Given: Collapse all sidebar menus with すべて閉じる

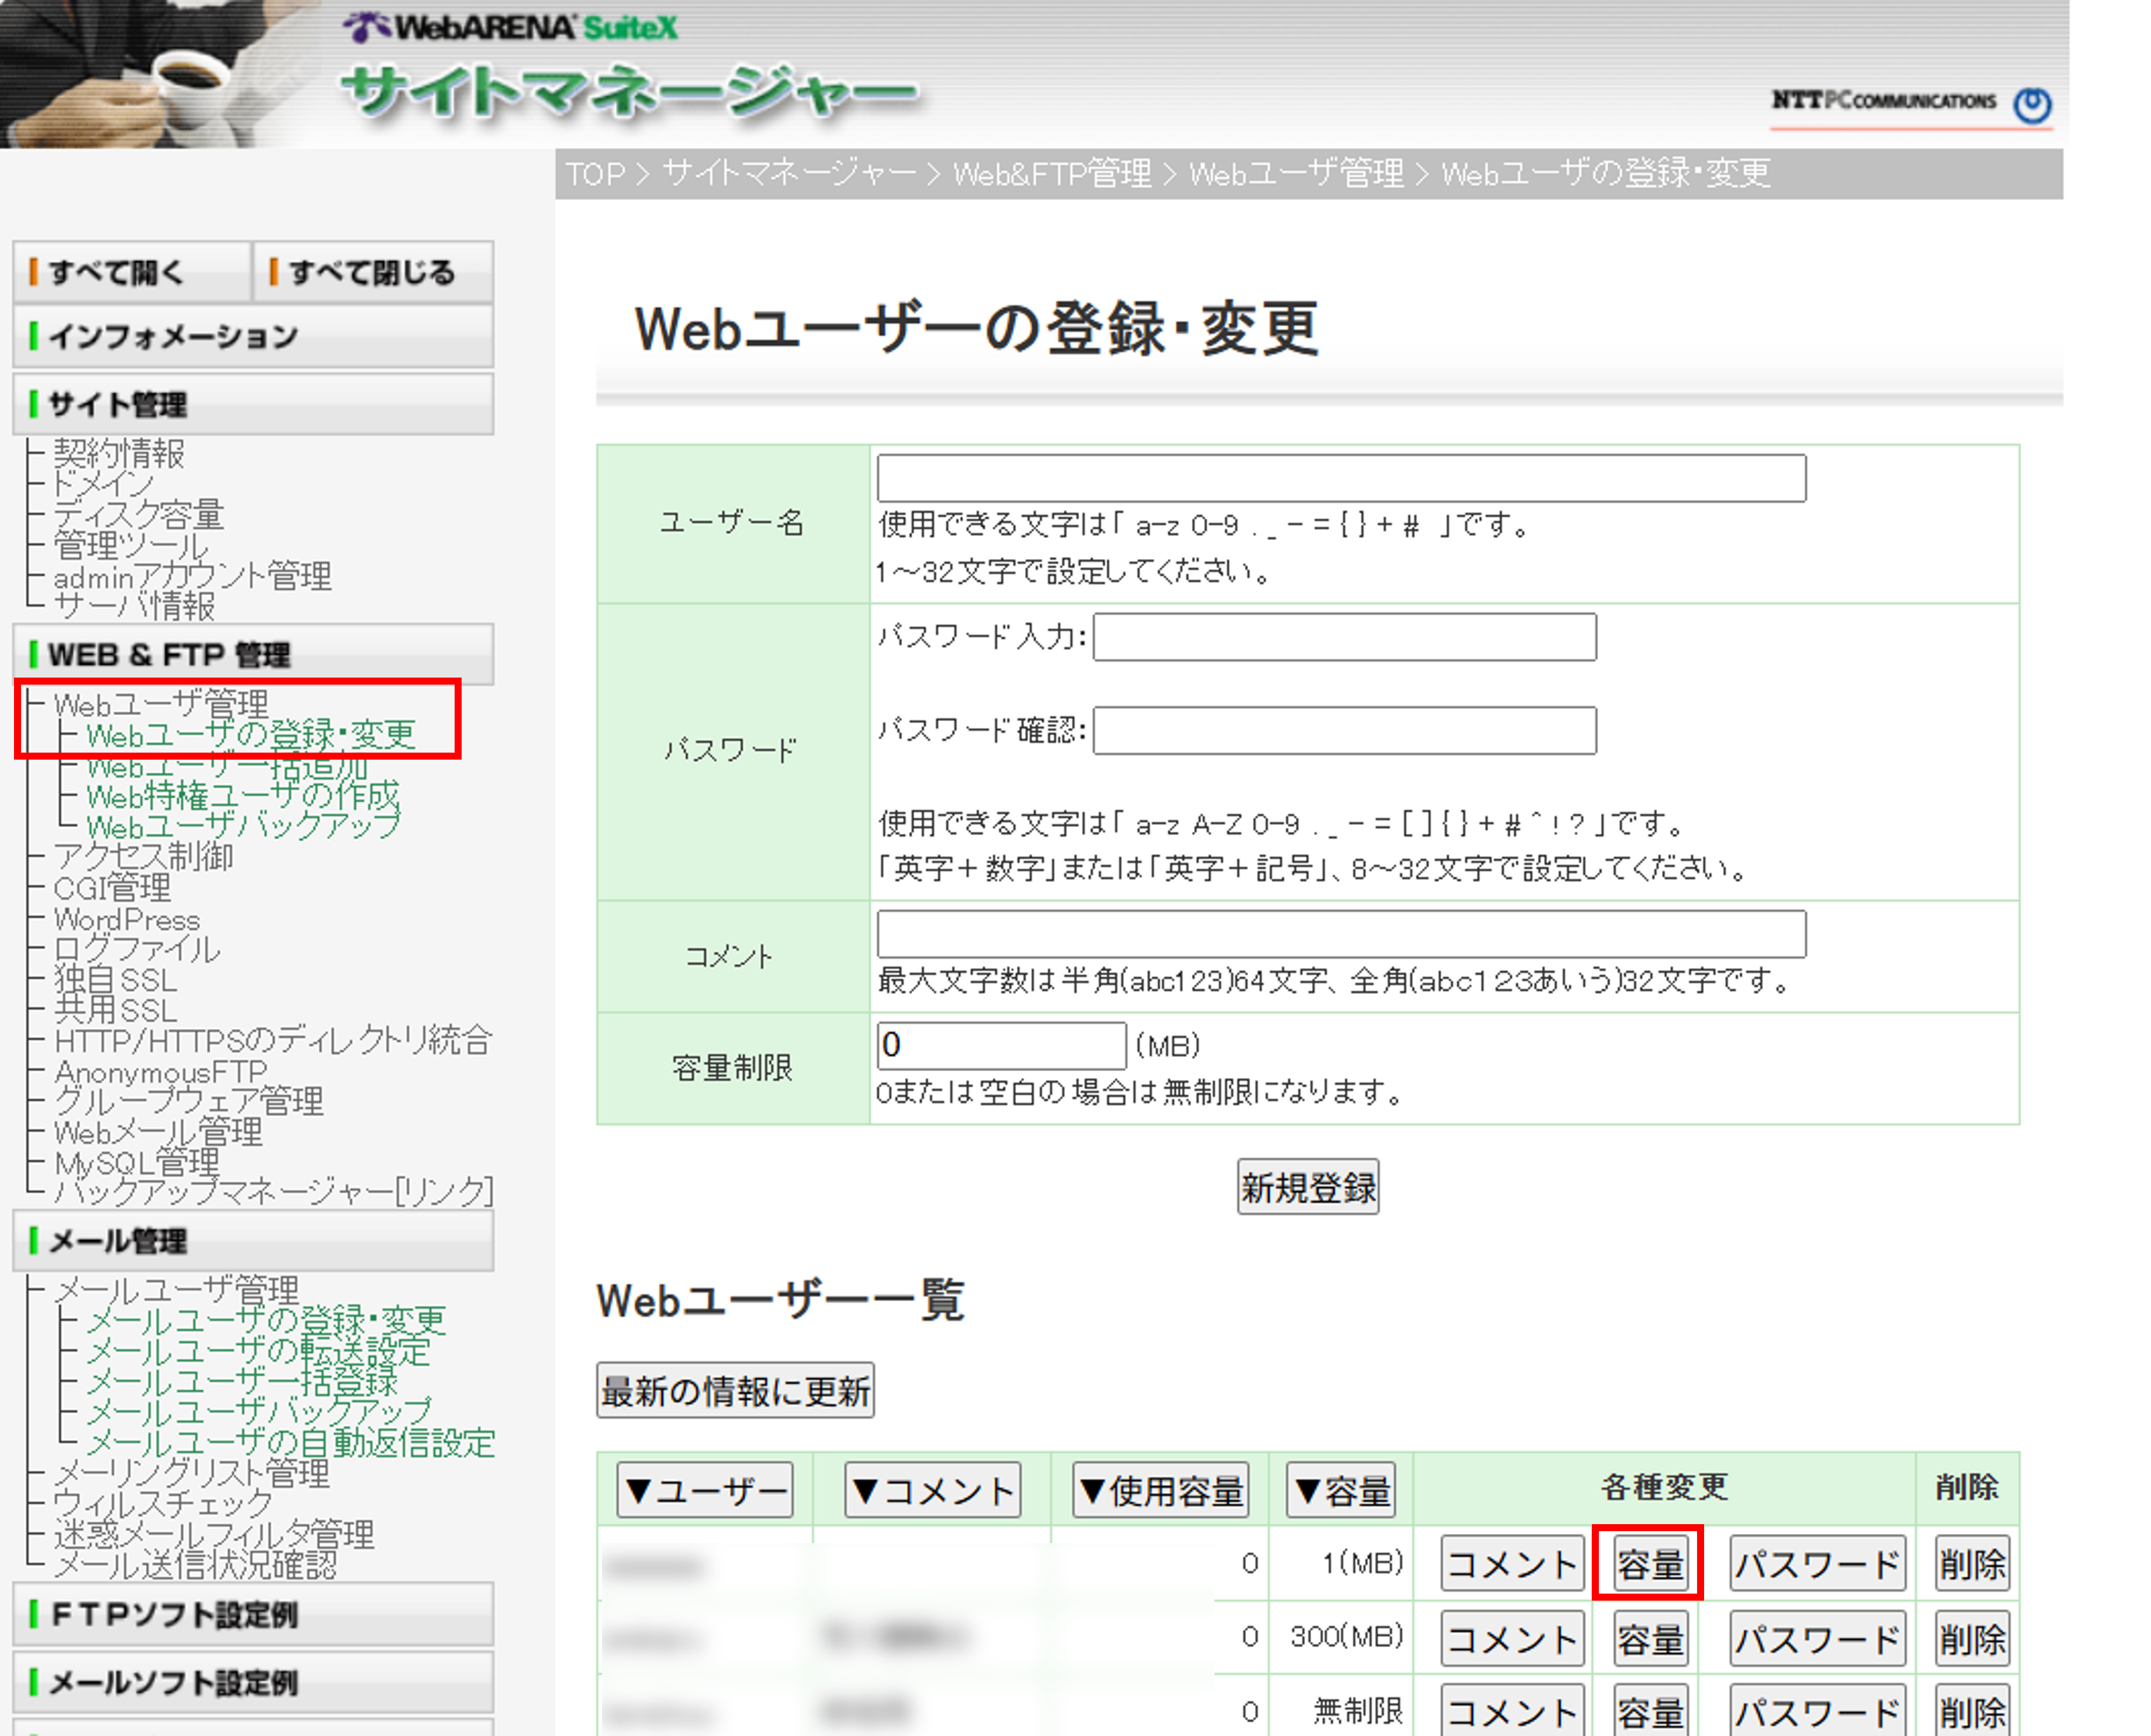Looking at the screenshot, I should [x=371, y=271].
